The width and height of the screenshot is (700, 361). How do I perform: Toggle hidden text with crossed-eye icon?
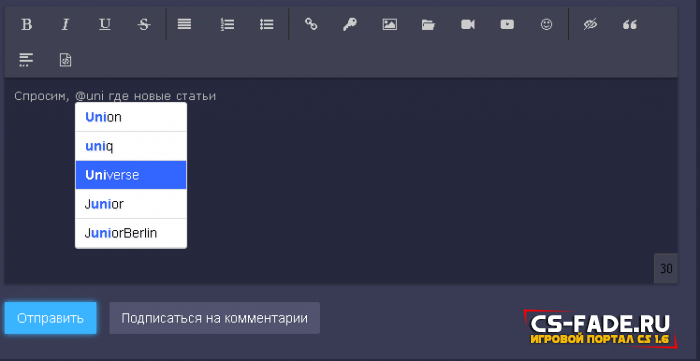pyautogui.click(x=590, y=25)
